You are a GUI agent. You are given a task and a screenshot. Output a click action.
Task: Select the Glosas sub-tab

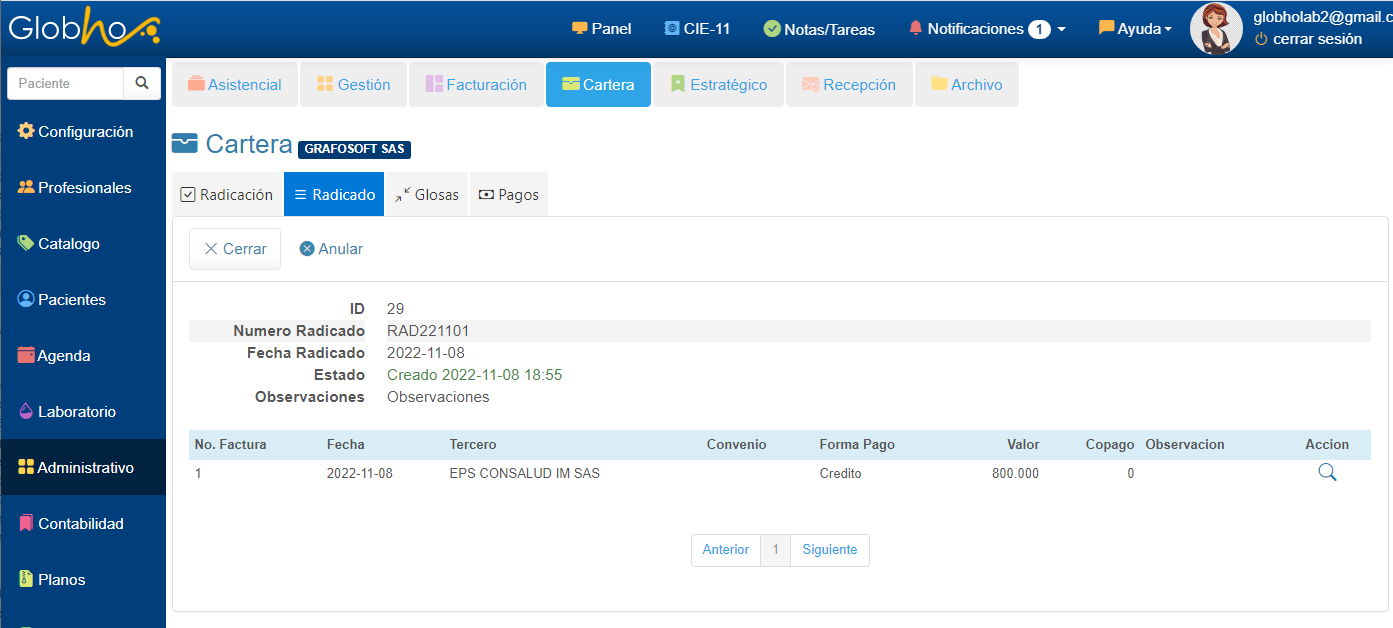click(427, 195)
